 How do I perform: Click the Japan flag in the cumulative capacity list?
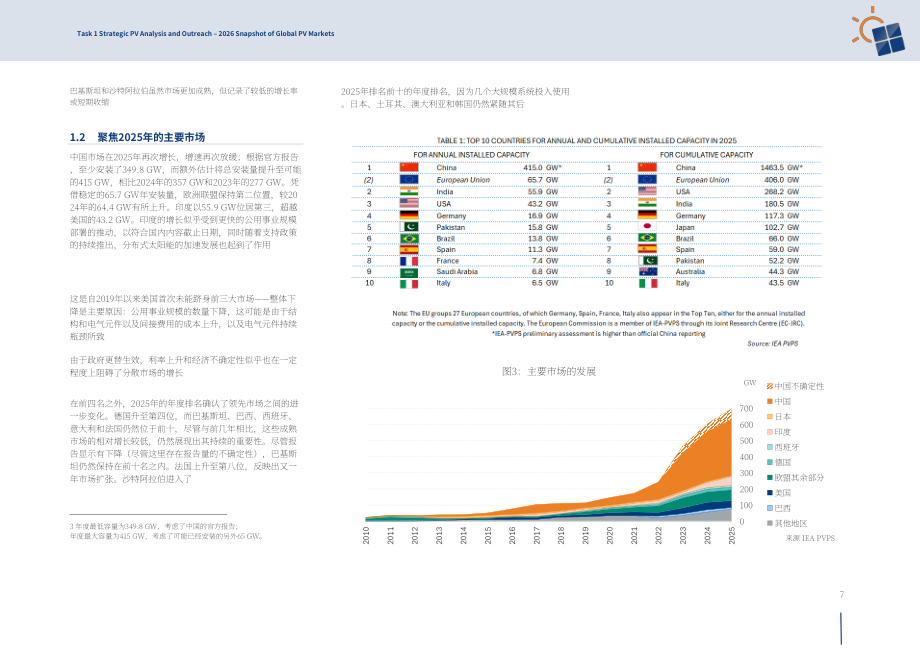tap(648, 227)
